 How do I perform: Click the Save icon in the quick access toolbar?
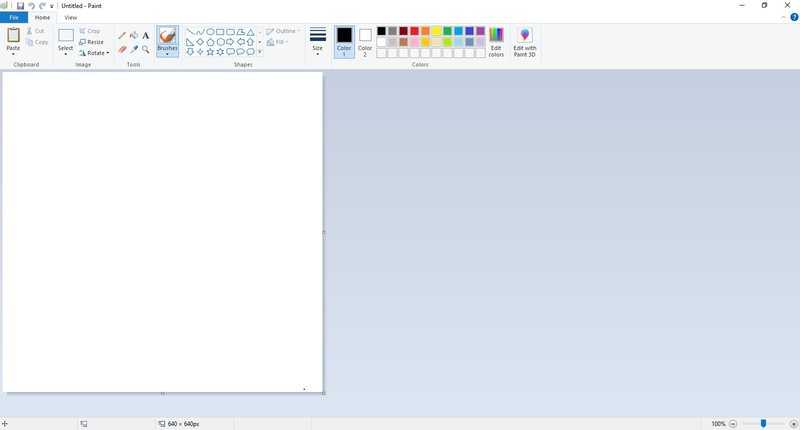[x=20, y=6]
